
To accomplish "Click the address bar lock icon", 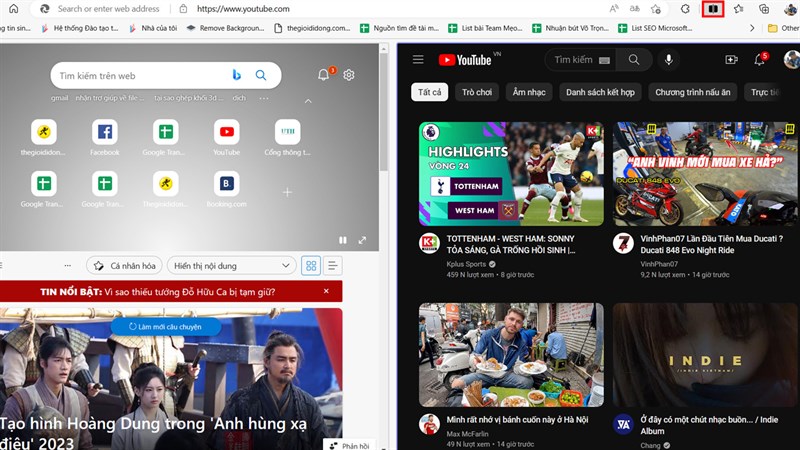I will (183, 9).
